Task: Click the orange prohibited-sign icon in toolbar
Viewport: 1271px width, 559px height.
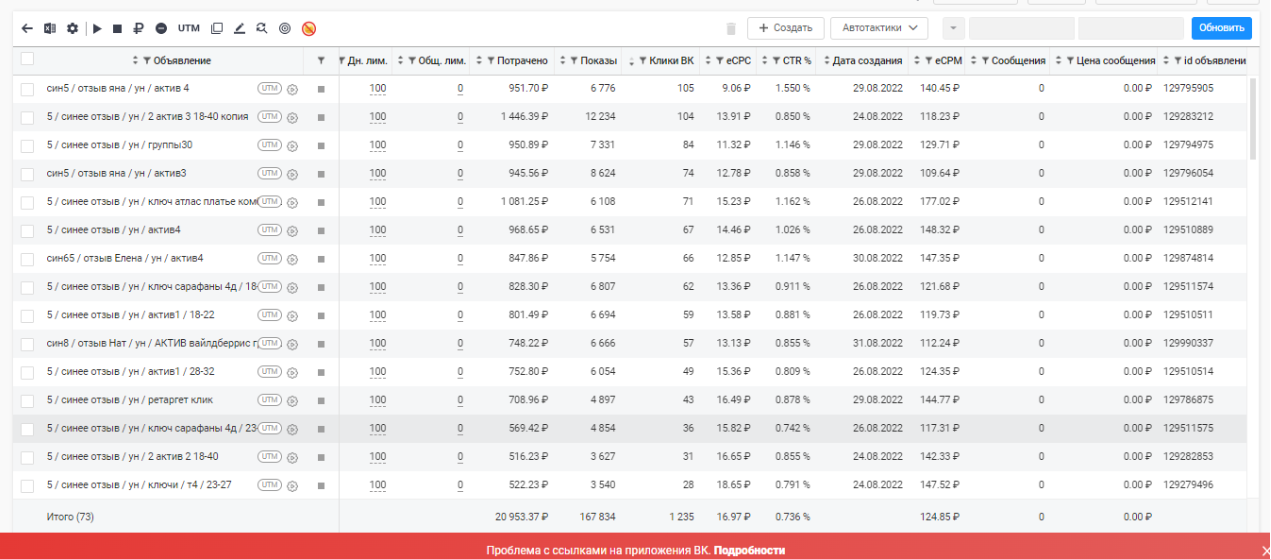Action: click(309, 28)
